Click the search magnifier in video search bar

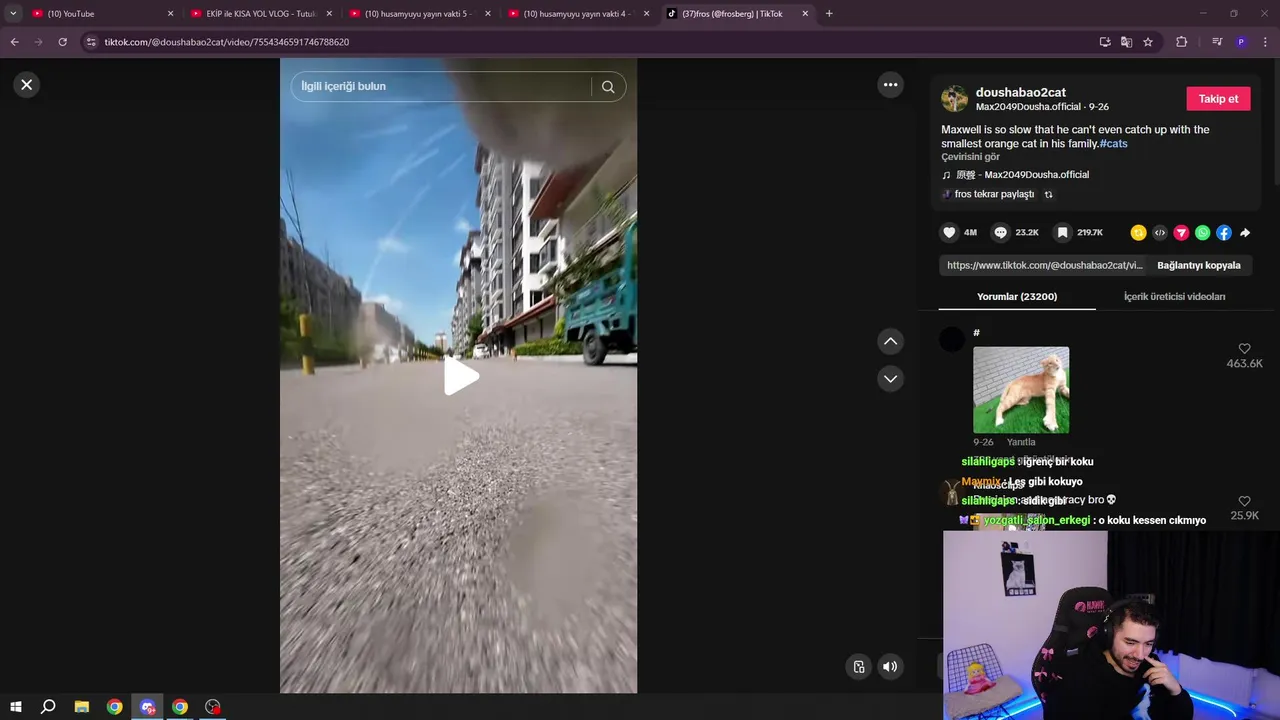pyautogui.click(x=608, y=87)
